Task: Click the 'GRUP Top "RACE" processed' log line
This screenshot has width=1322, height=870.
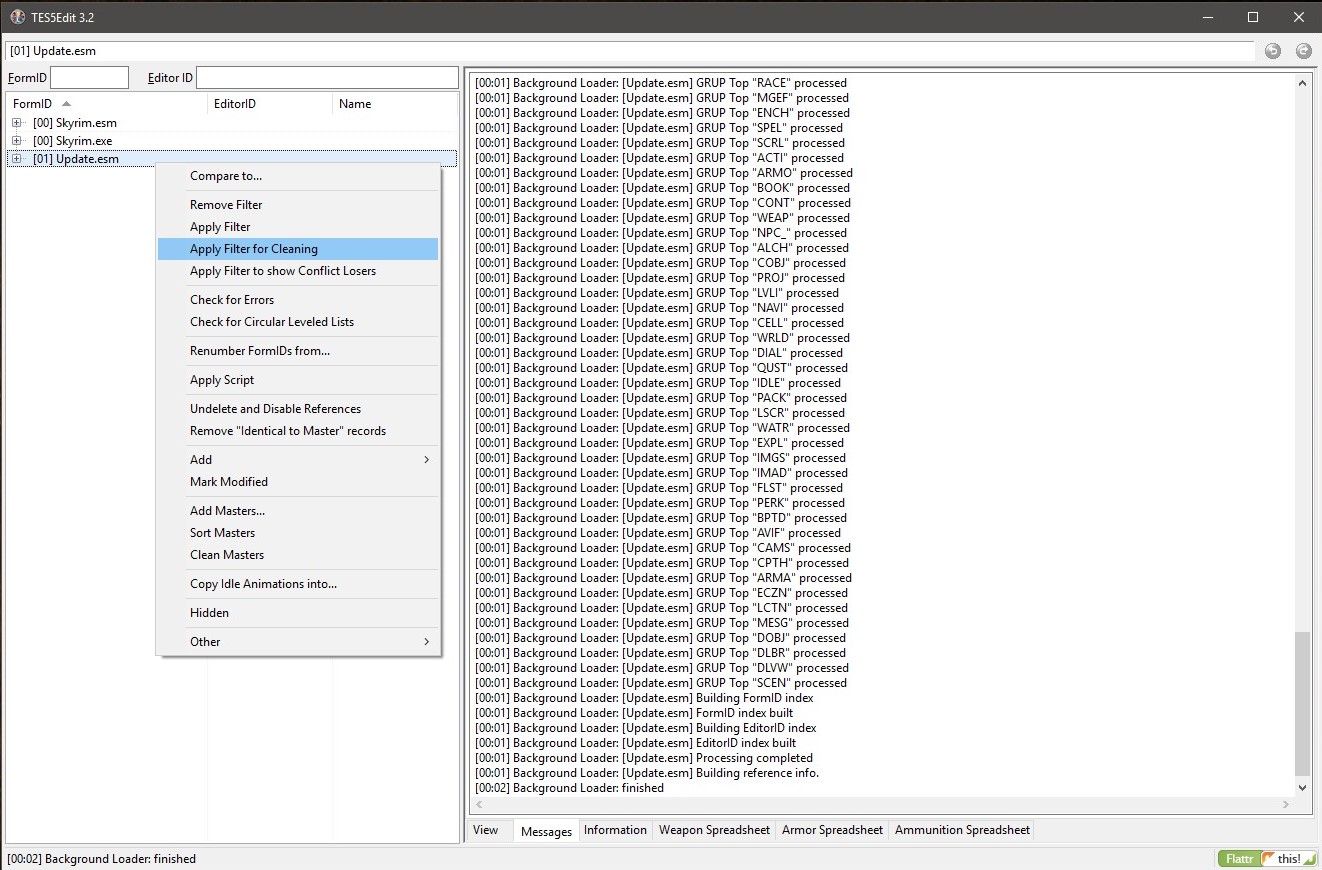Action: 661,83
